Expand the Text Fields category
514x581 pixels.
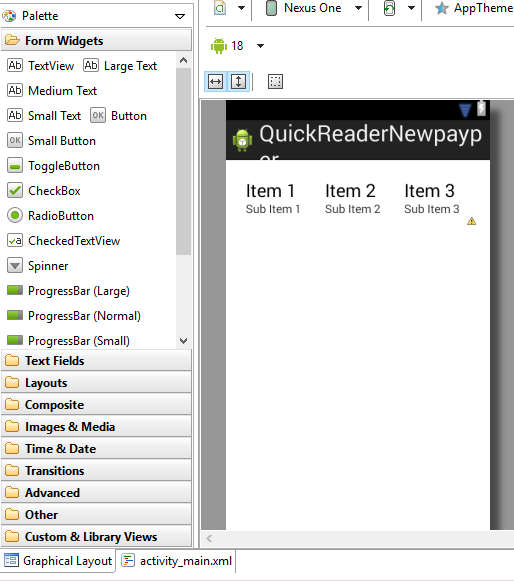[96, 361]
